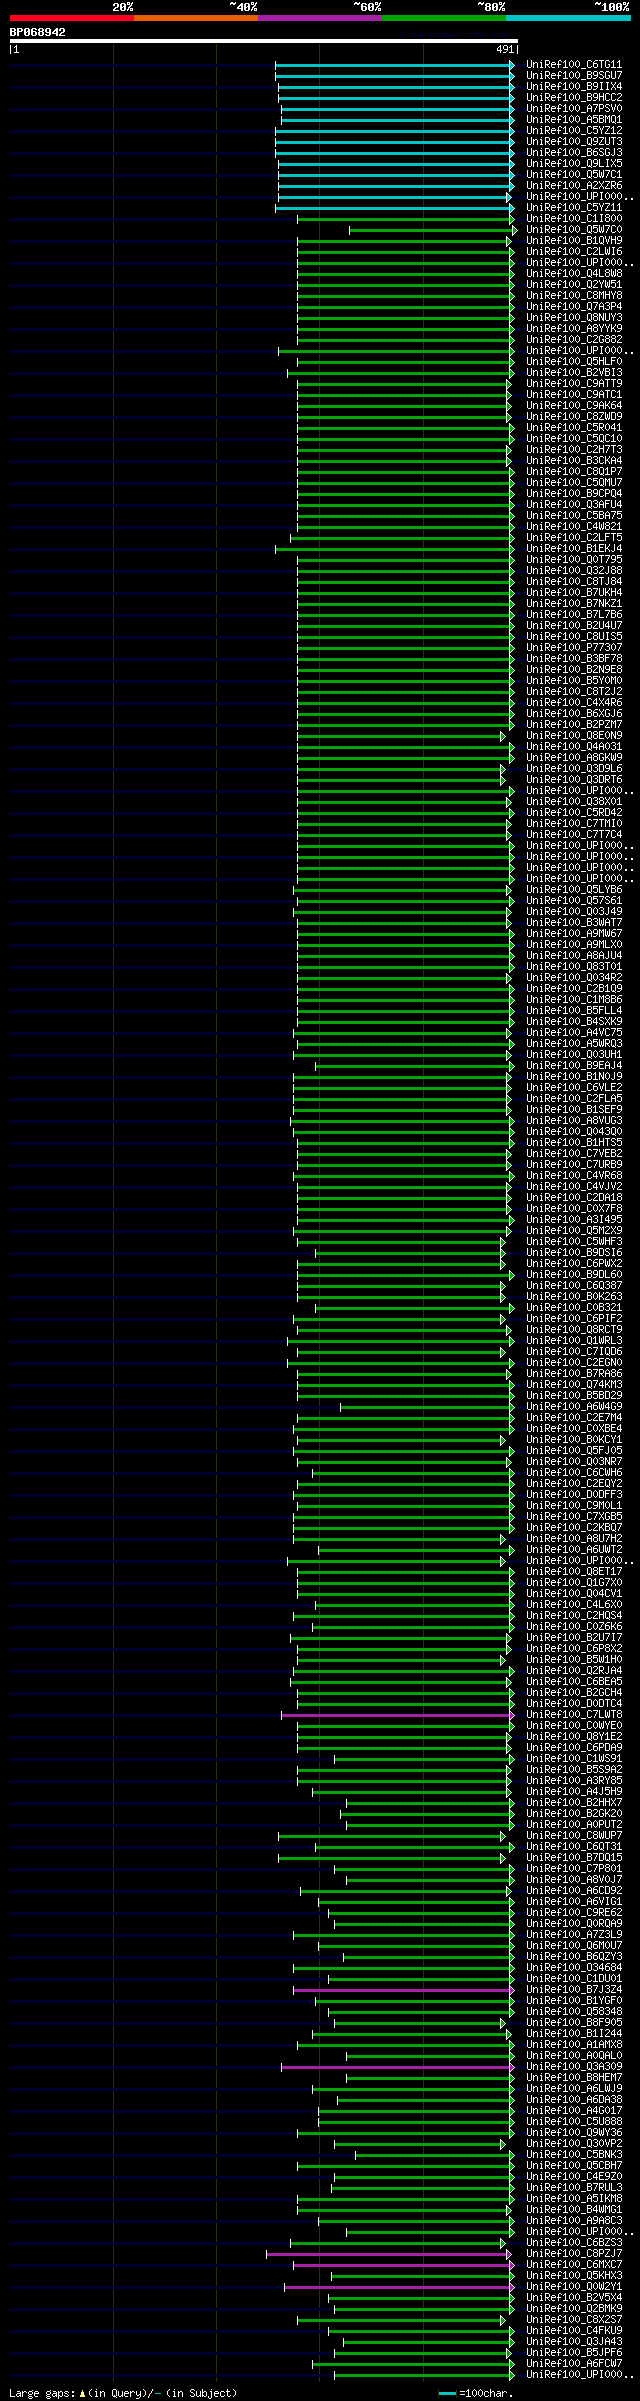The width and height of the screenshot is (640, 2401).
Task: Select the UniRef100_C9ATC1 label
Action: coord(574,395)
